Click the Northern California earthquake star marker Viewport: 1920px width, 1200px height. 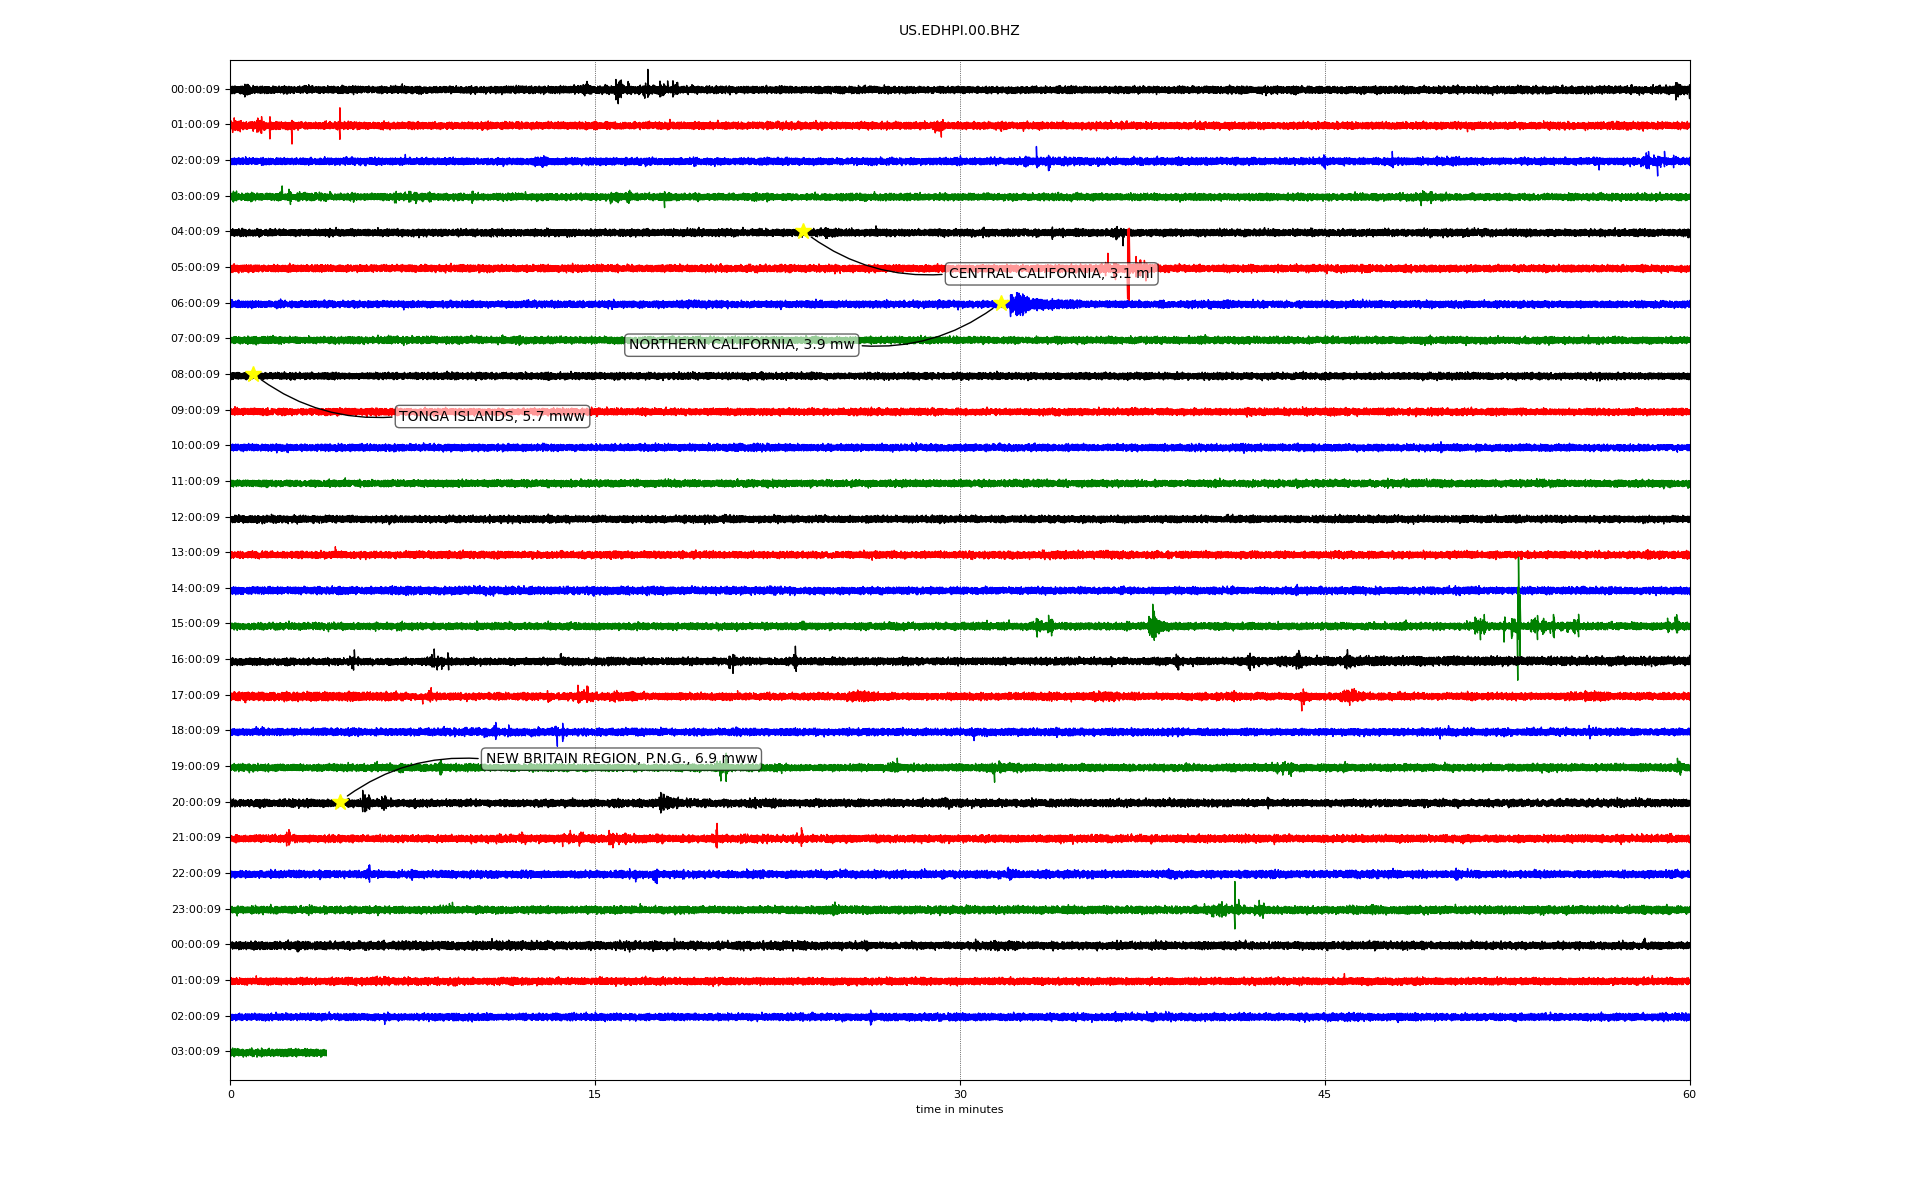click(x=1001, y=303)
